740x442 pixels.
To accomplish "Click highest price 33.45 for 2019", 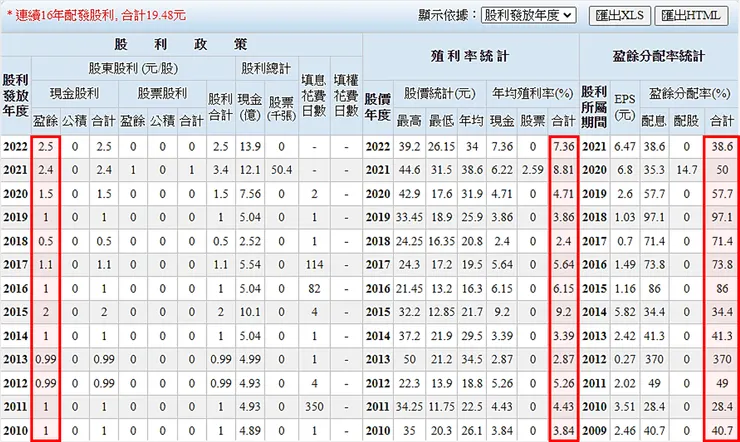I will coord(409,217).
